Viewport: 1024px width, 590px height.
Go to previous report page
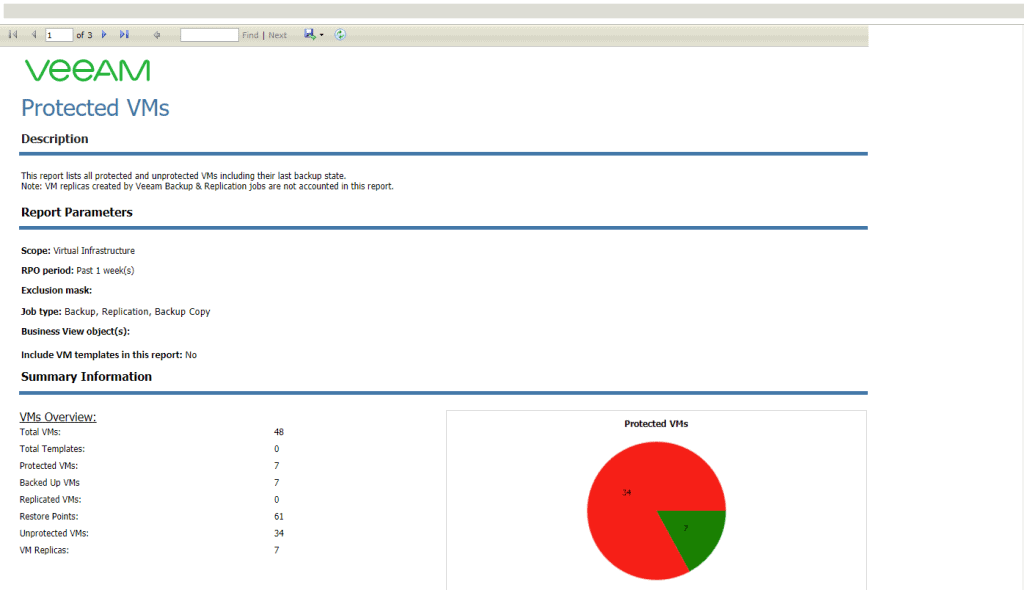pyautogui.click(x=33, y=35)
